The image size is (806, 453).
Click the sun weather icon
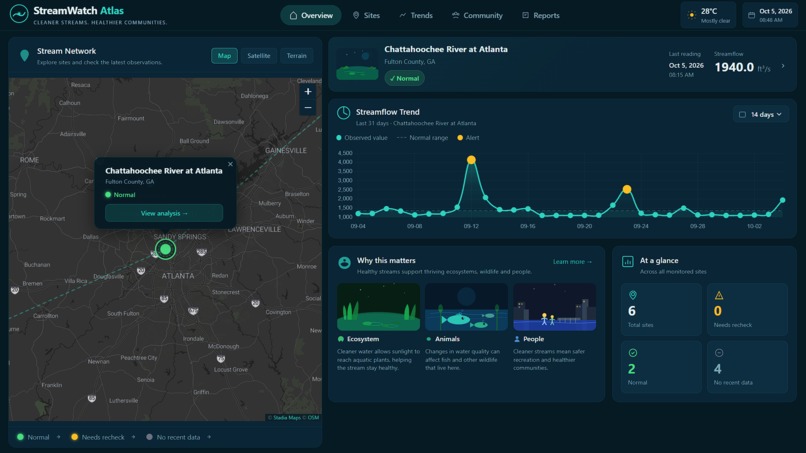(692, 15)
